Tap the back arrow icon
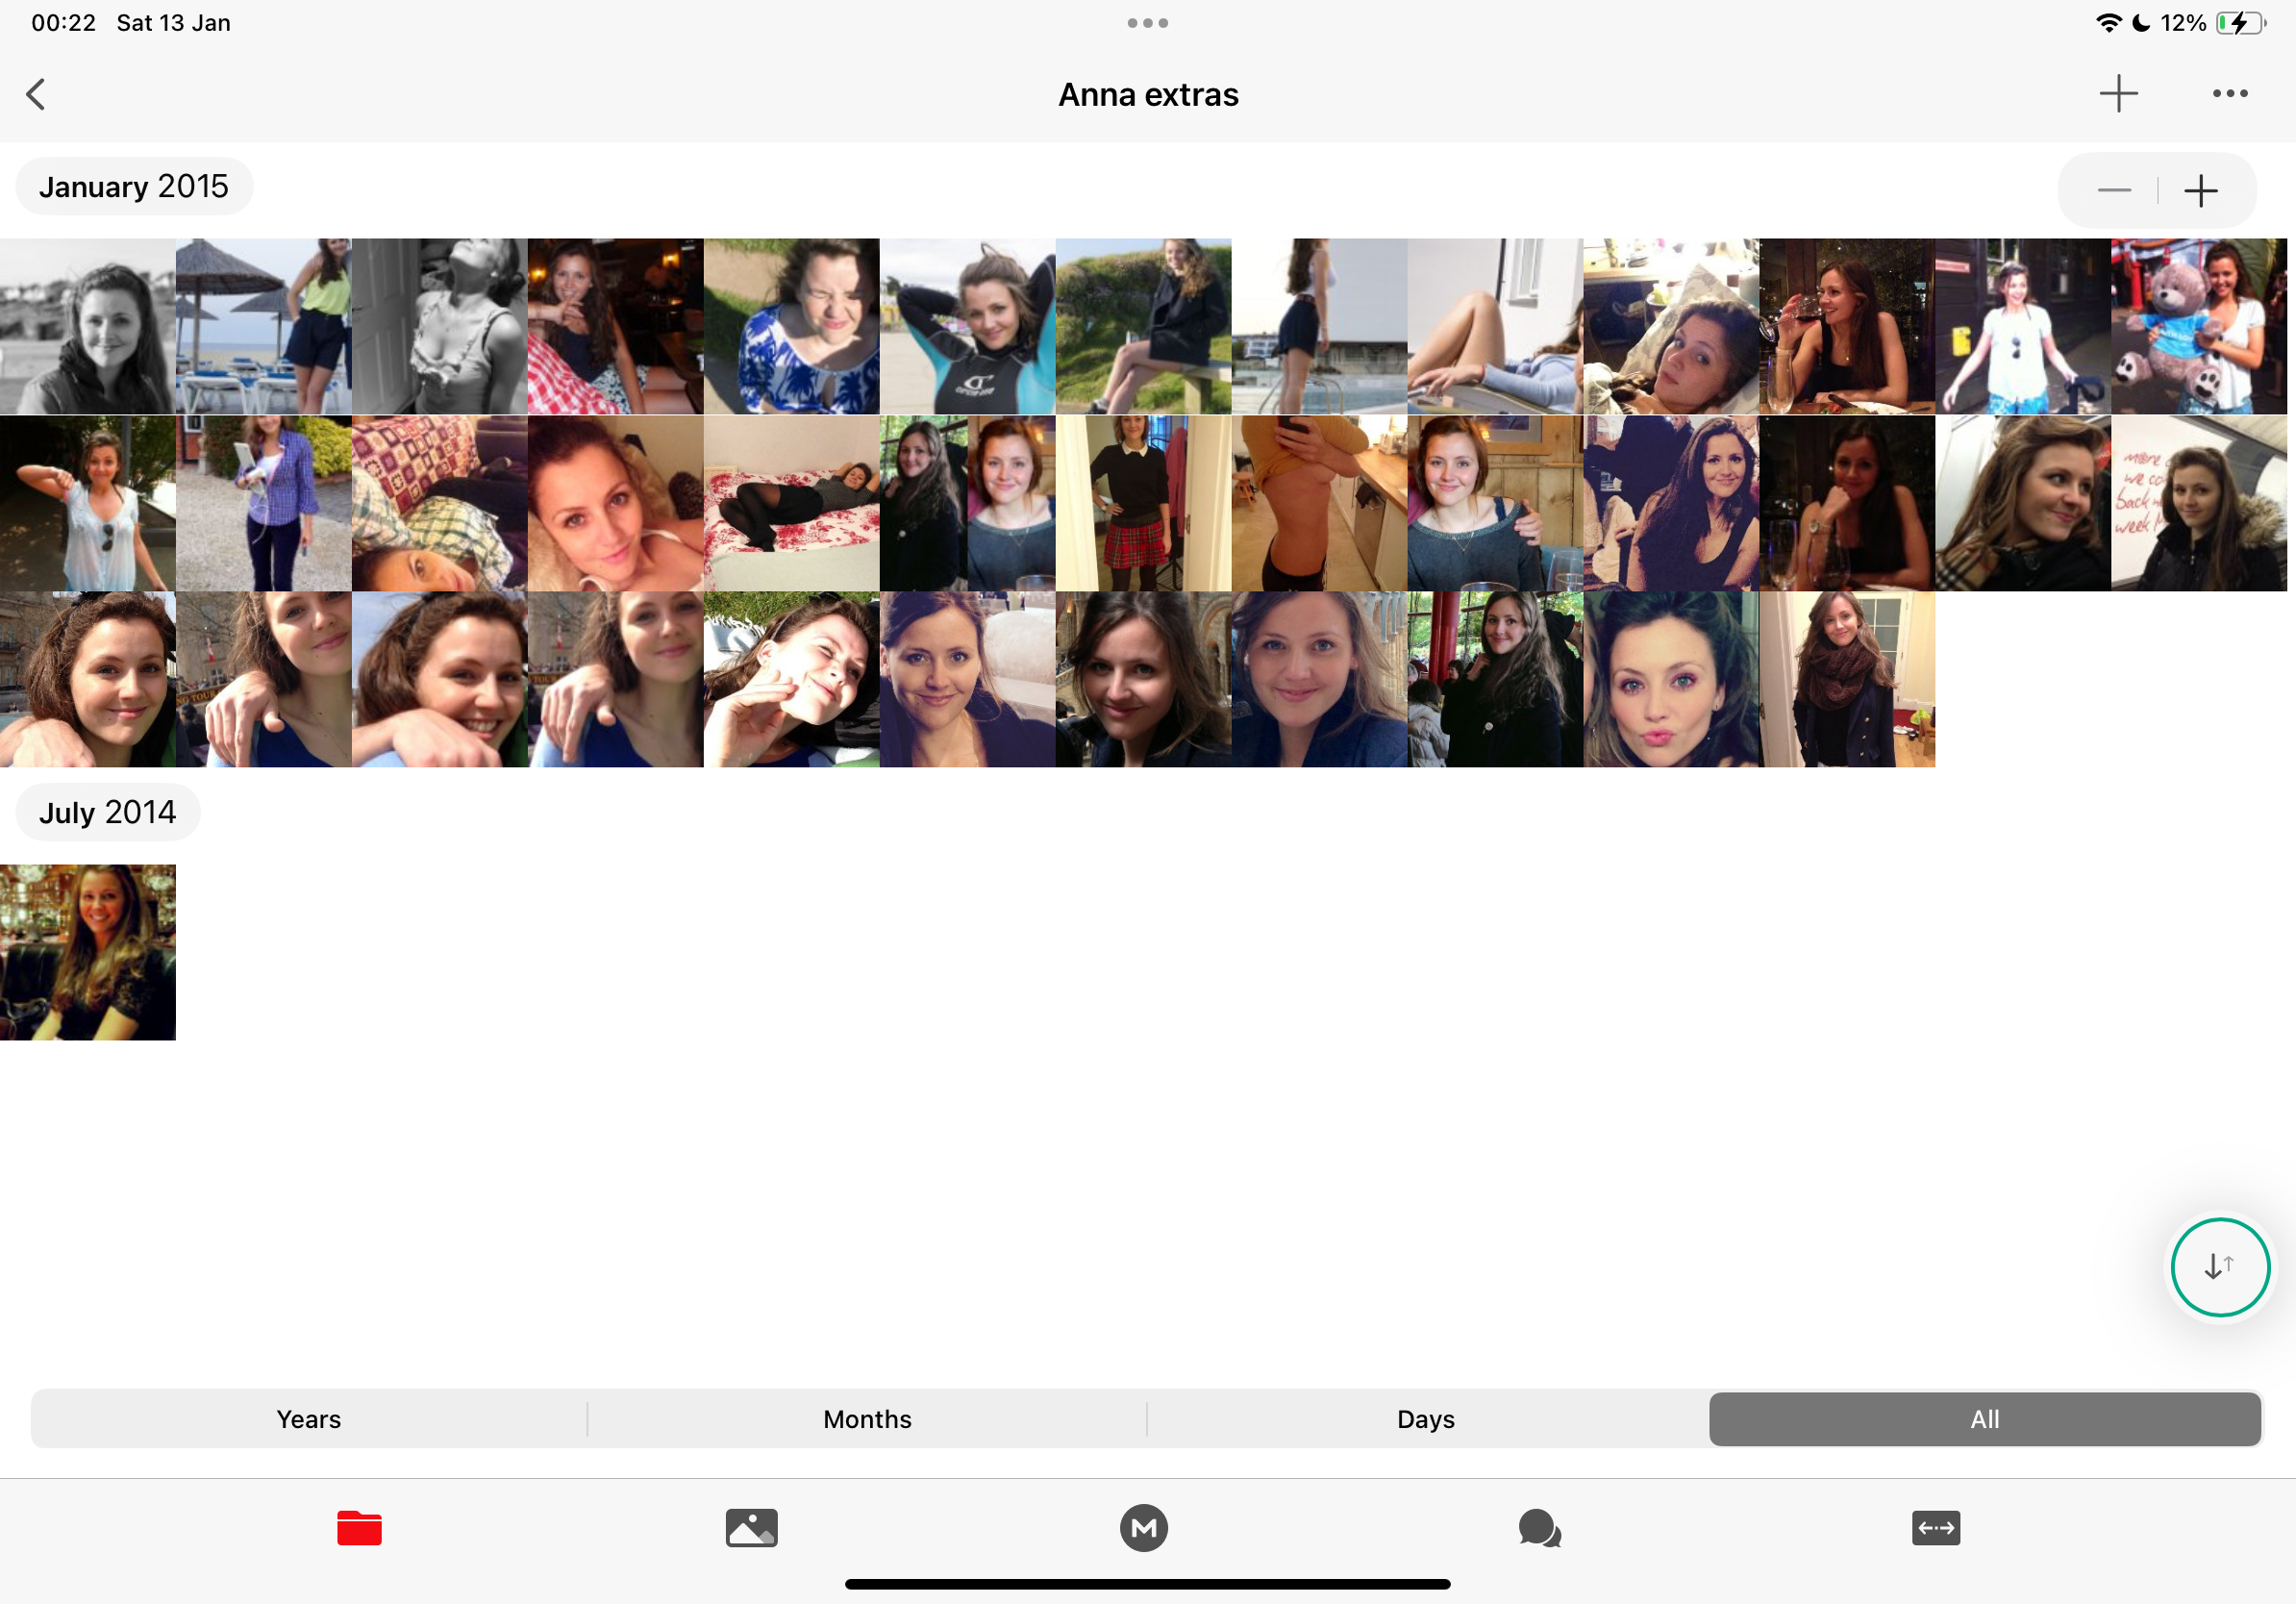 click(x=36, y=95)
